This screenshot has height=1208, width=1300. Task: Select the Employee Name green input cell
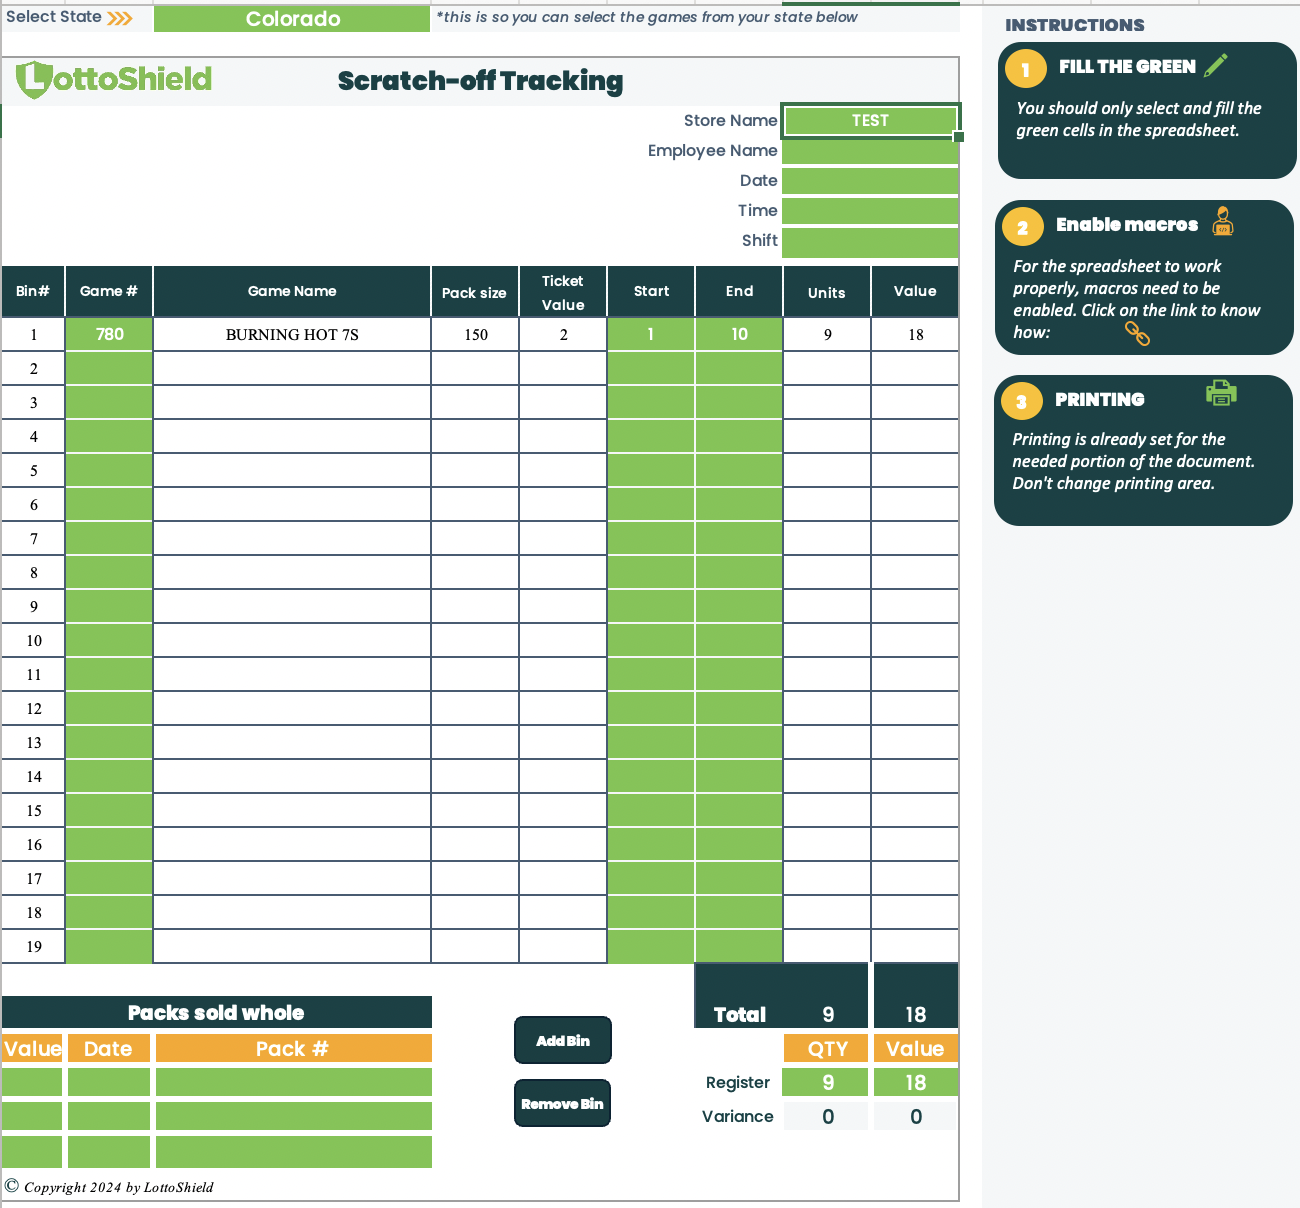[870, 151]
